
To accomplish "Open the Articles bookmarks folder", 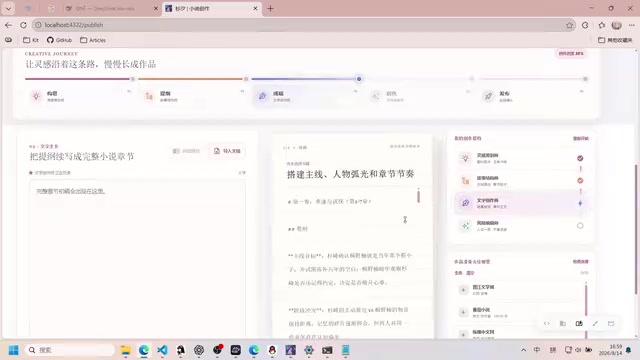I will 93,40.
